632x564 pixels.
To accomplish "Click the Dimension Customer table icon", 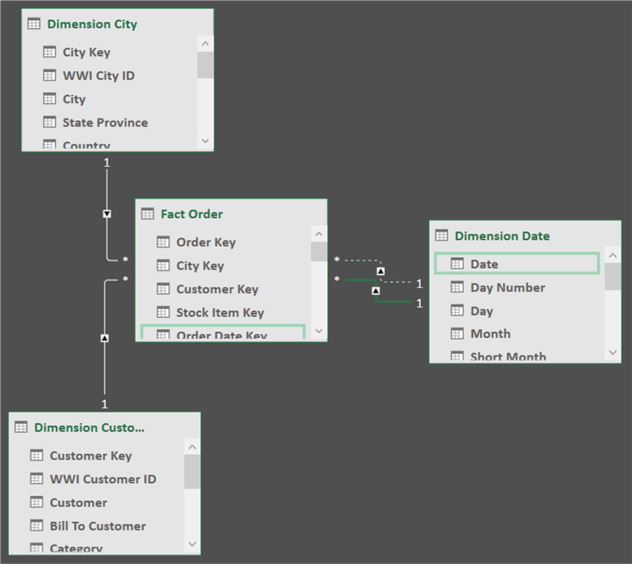I will [x=21, y=427].
